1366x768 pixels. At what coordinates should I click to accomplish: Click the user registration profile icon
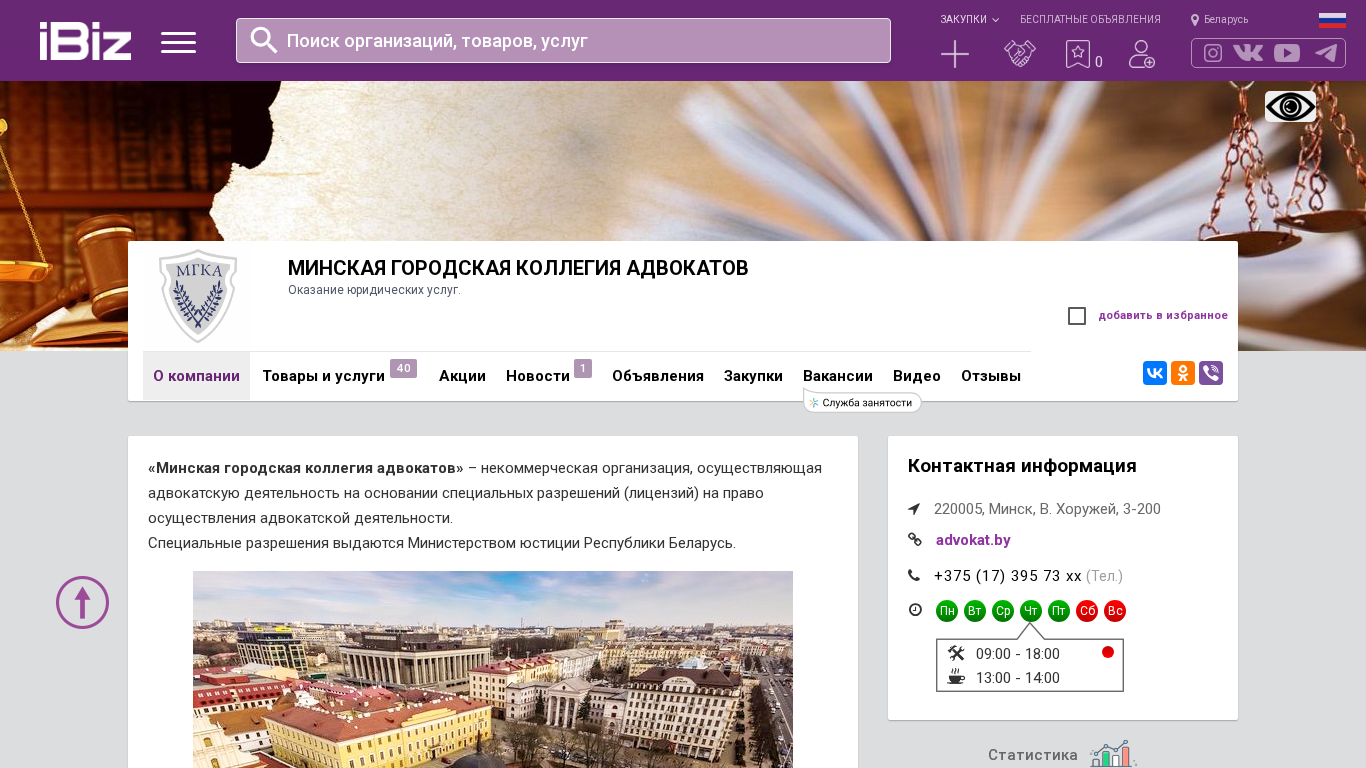[x=1142, y=54]
